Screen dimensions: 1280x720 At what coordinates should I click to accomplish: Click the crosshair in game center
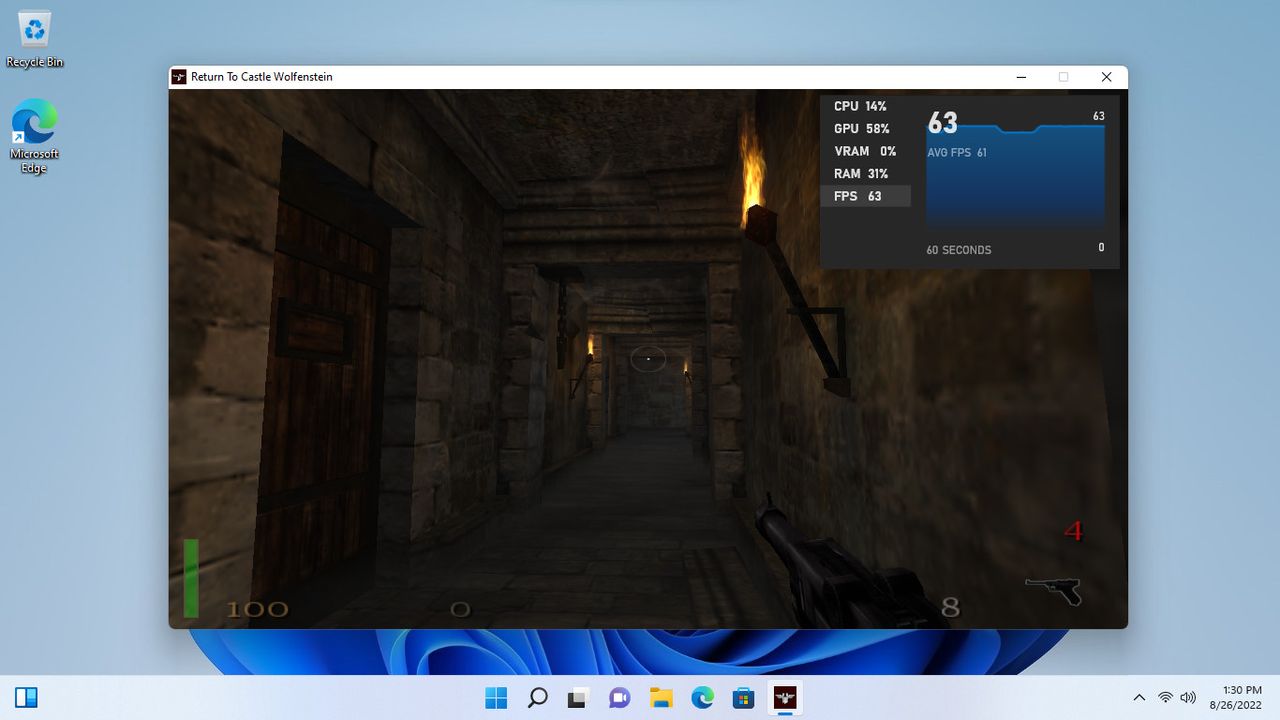click(x=648, y=358)
